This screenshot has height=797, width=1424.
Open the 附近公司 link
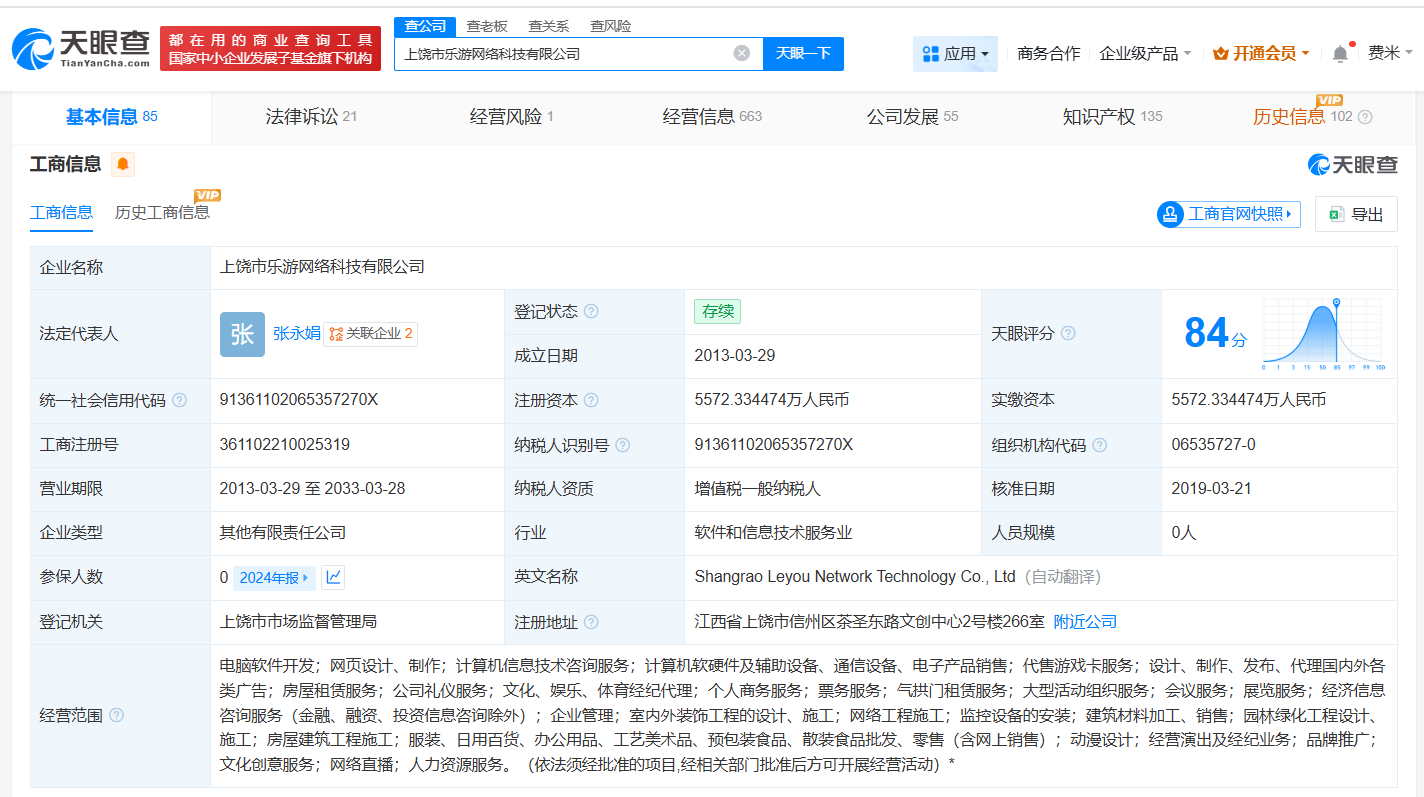[1085, 621]
